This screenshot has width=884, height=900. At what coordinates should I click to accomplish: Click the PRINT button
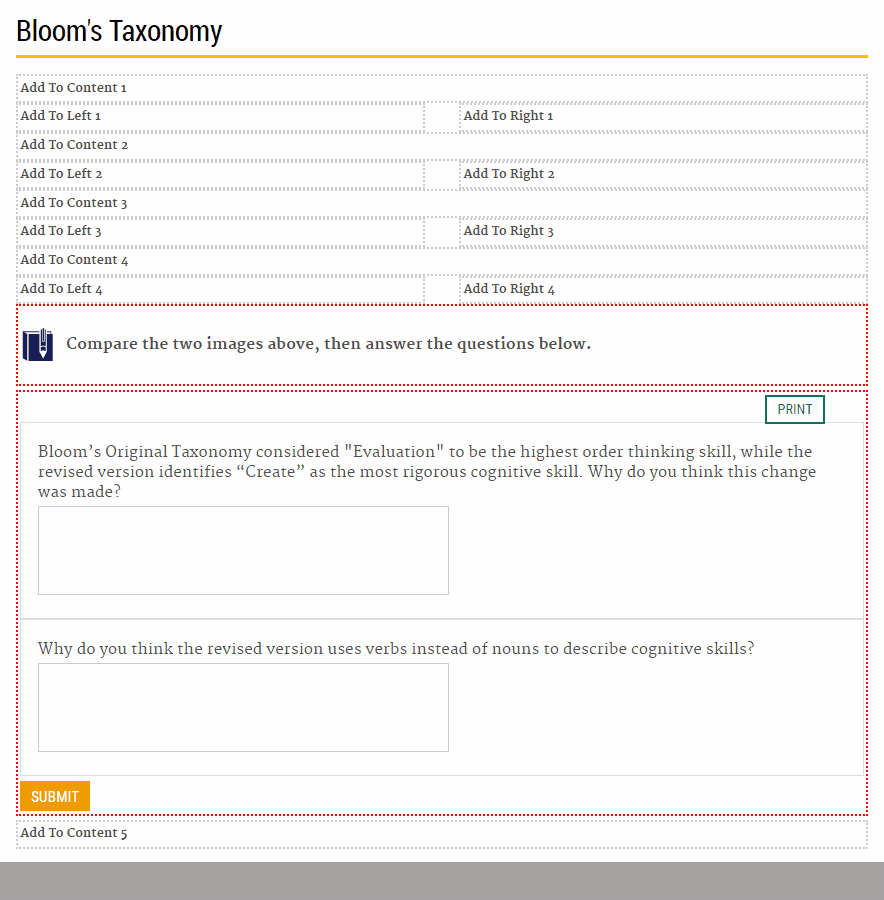pyautogui.click(x=794, y=409)
